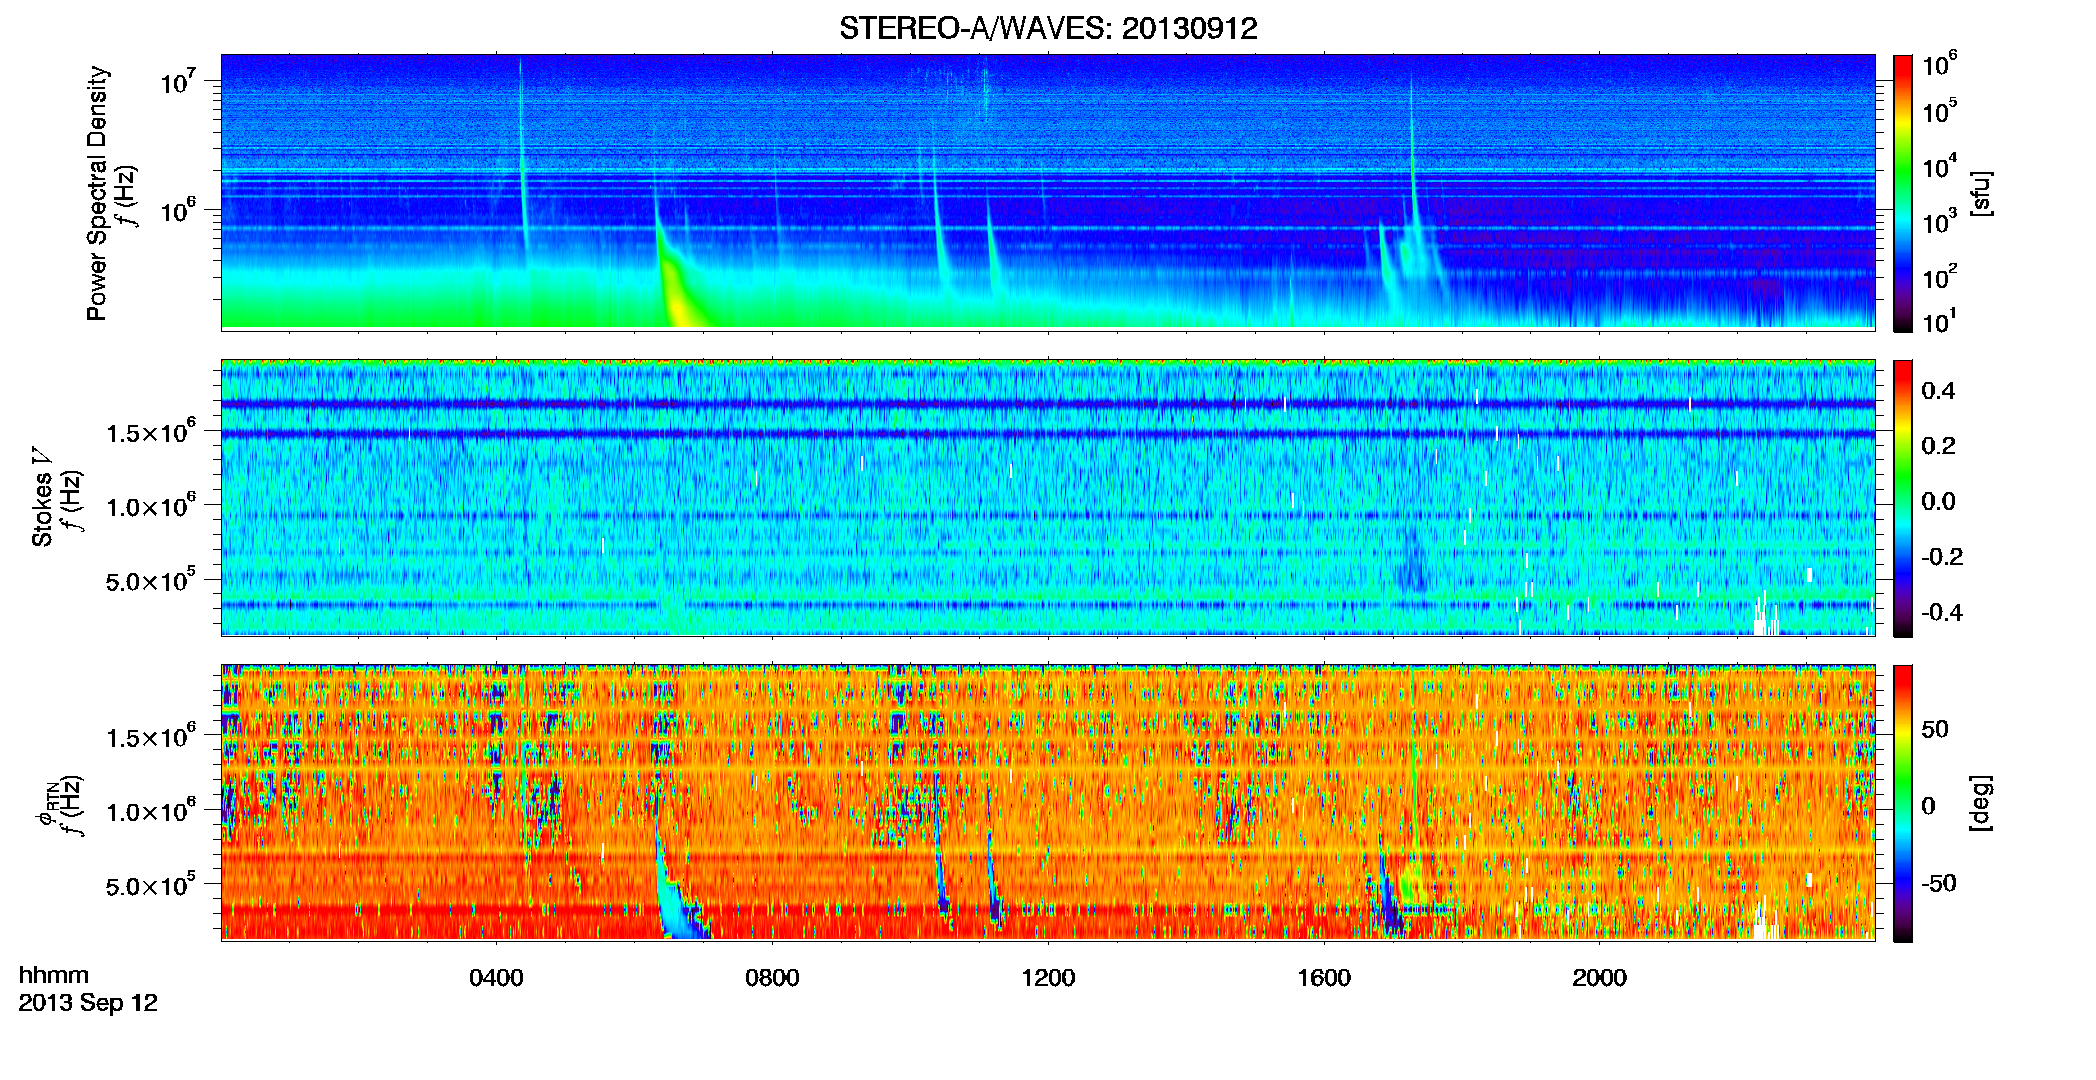This screenshot has width=2096, height=1080.
Task: Click the 0.4 label on Stokes V colorbar
Action: (1938, 391)
